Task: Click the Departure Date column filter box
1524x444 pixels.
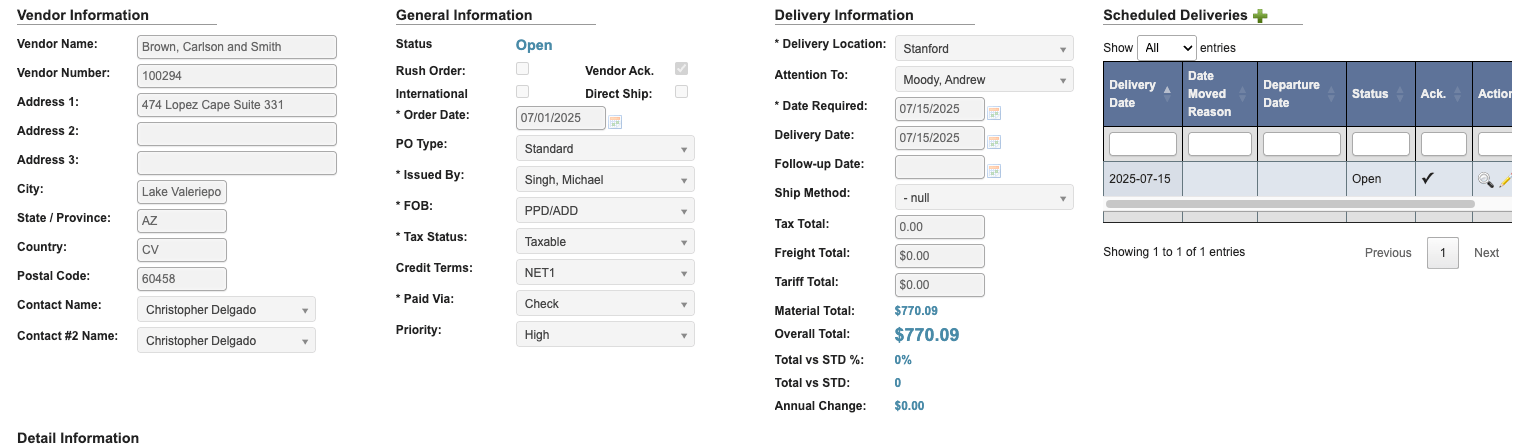Action: point(1302,144)
